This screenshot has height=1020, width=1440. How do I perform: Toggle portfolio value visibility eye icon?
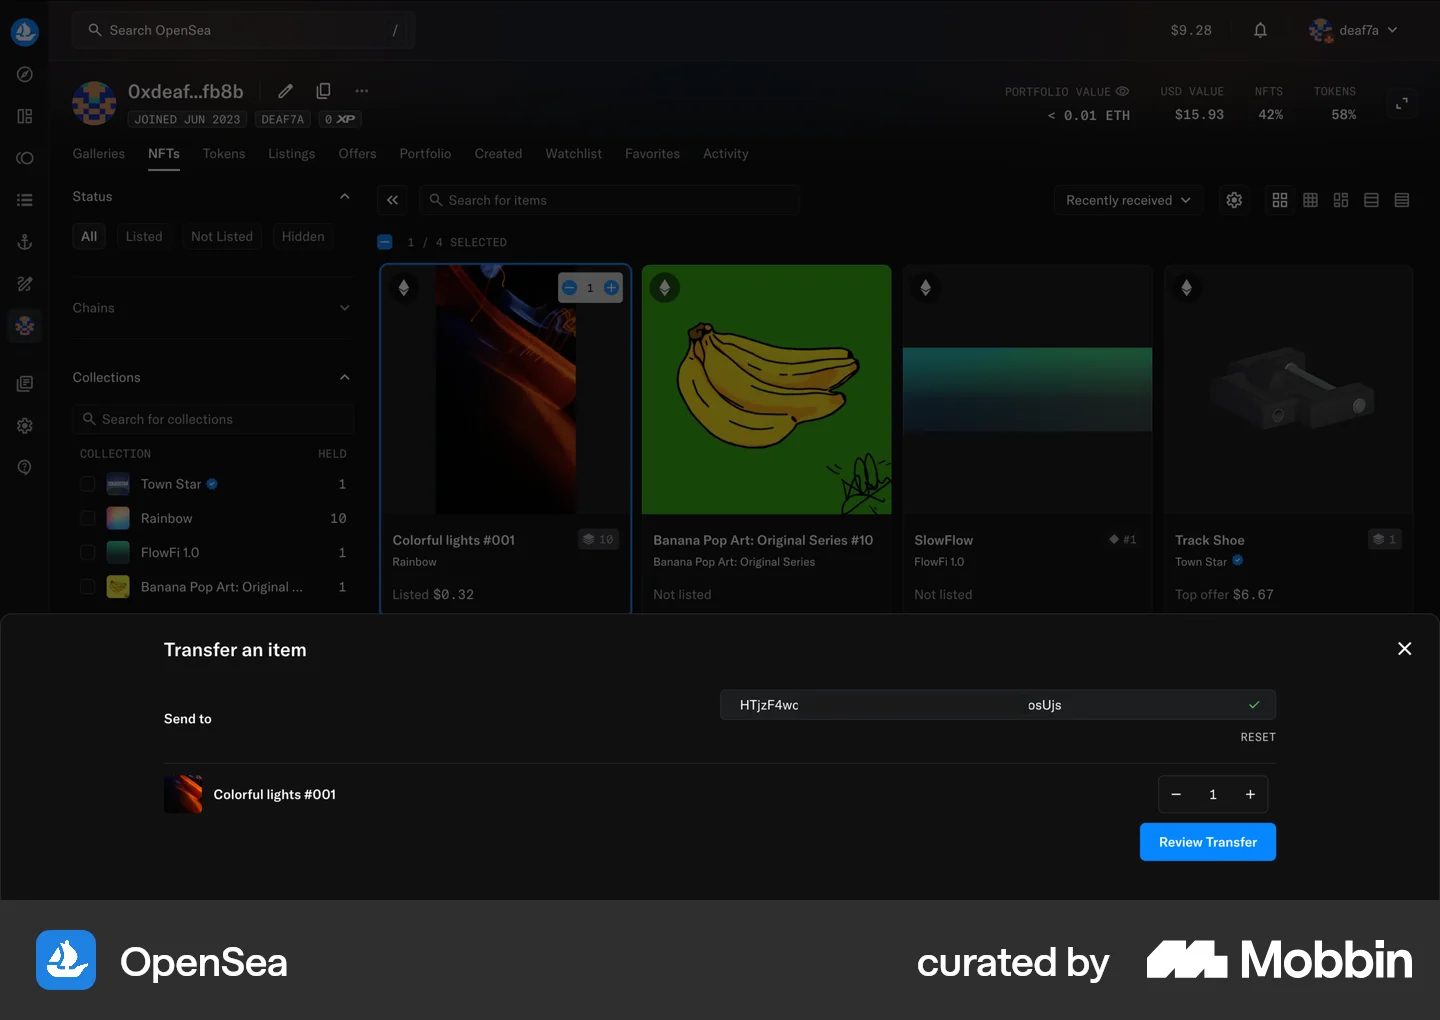point(1123,91)
